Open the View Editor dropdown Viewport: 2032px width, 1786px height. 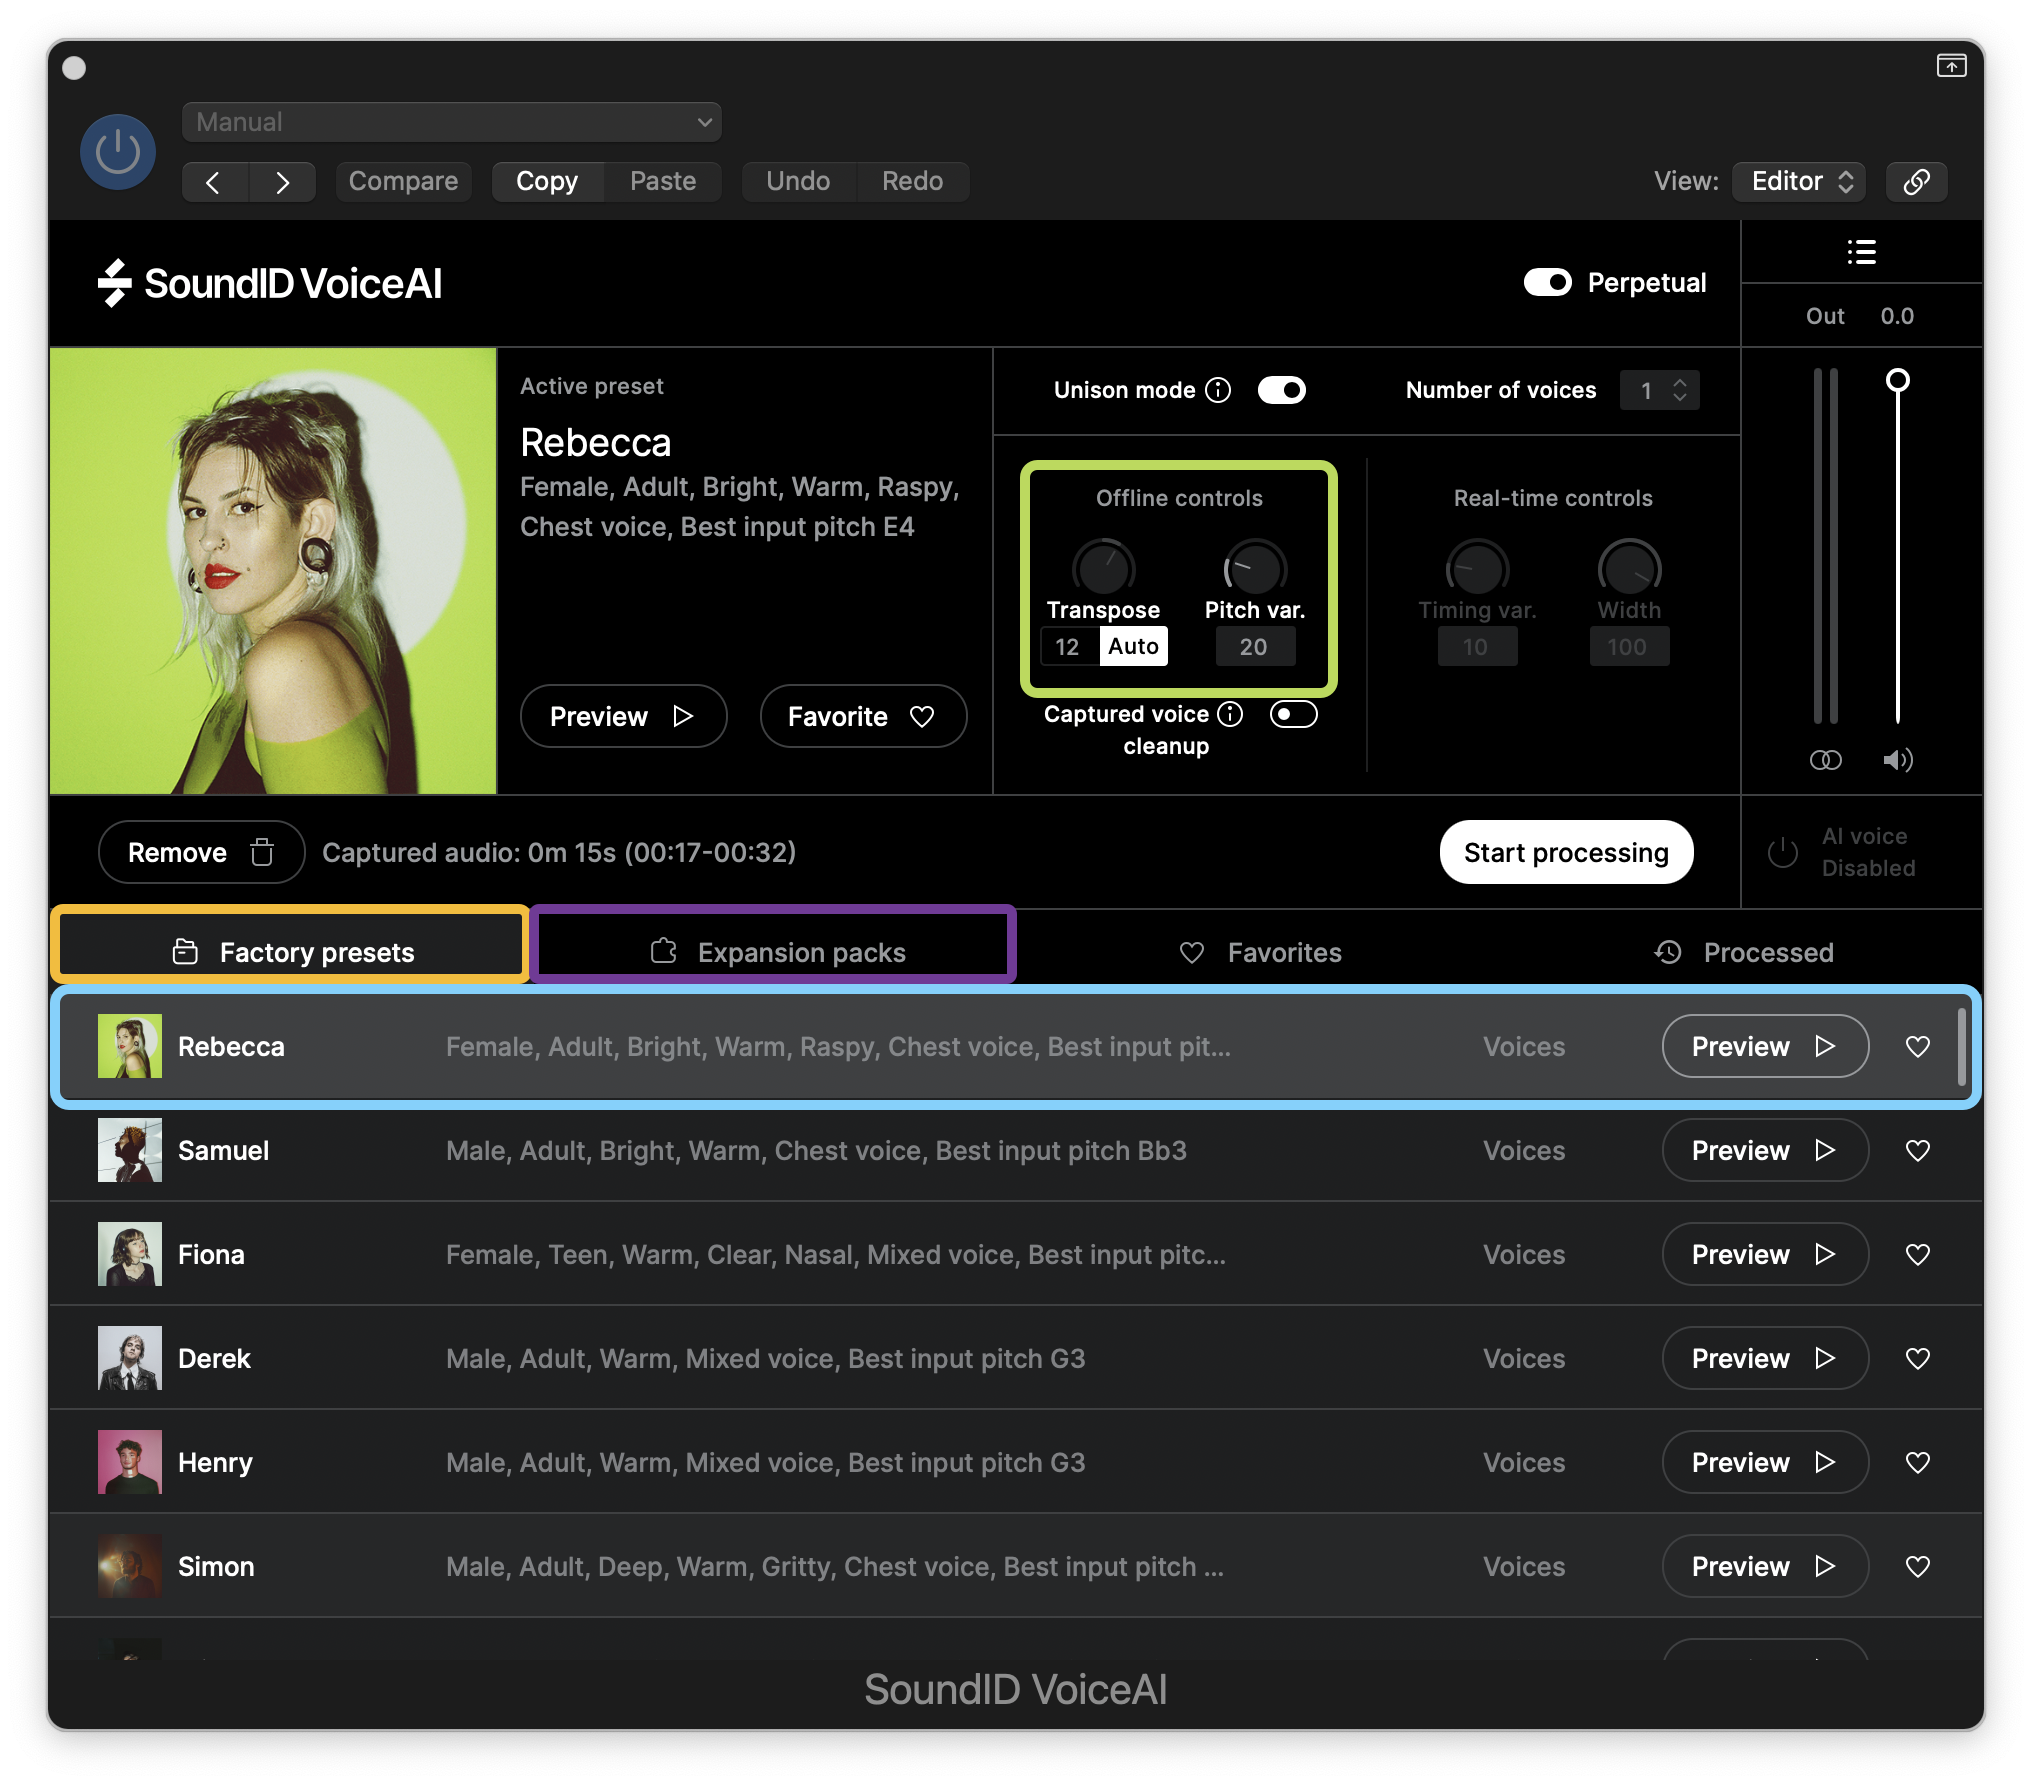click(1797, 181)
